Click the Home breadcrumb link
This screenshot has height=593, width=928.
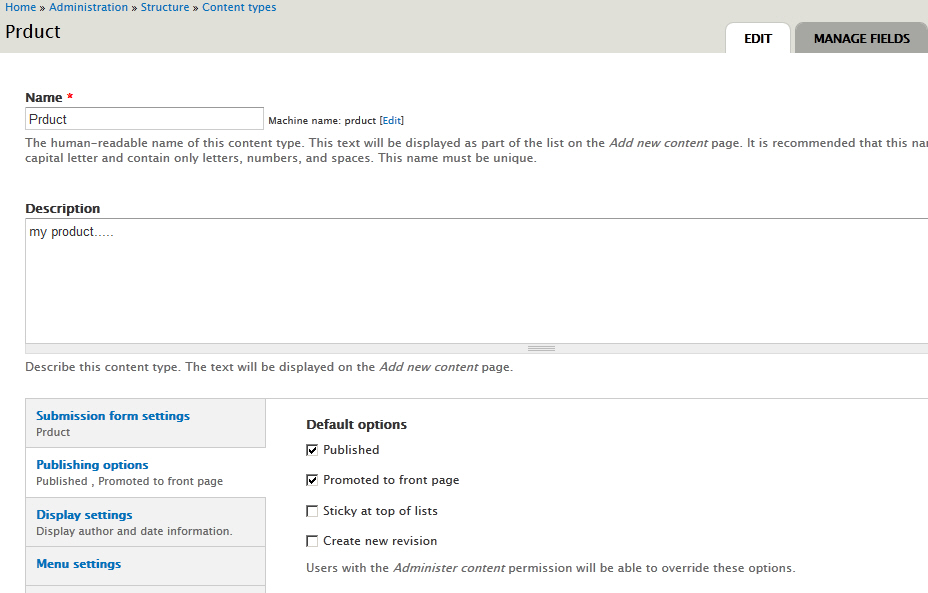click(20, 7)
